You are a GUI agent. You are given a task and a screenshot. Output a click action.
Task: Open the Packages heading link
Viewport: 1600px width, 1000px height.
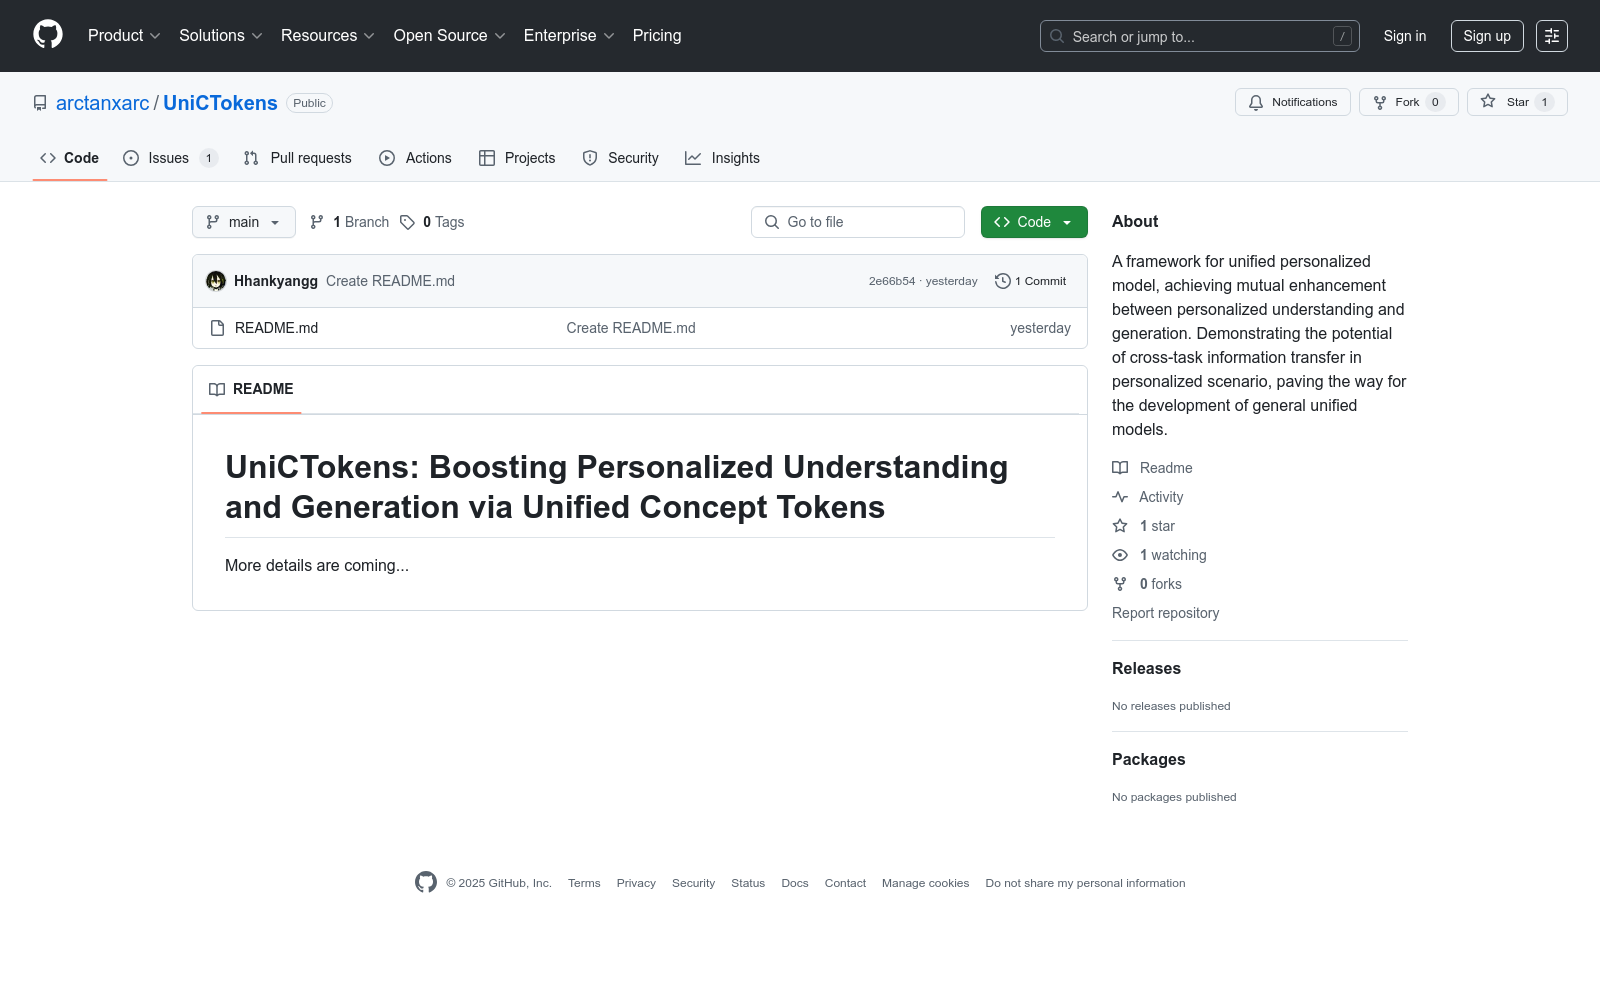[1148, 760]
